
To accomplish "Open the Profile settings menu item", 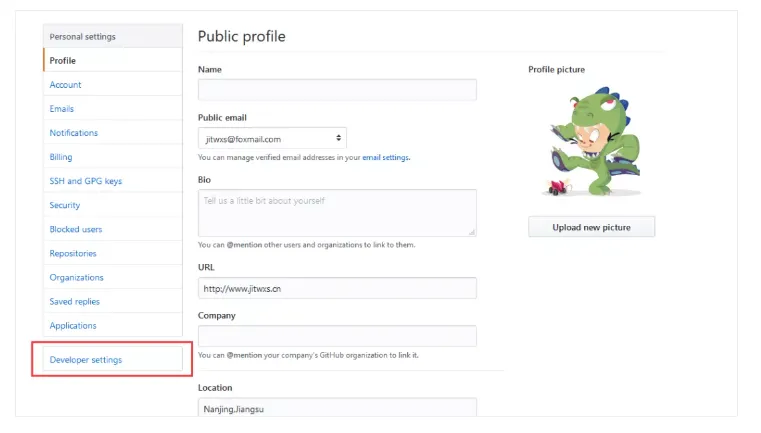I will click(63, 61).
